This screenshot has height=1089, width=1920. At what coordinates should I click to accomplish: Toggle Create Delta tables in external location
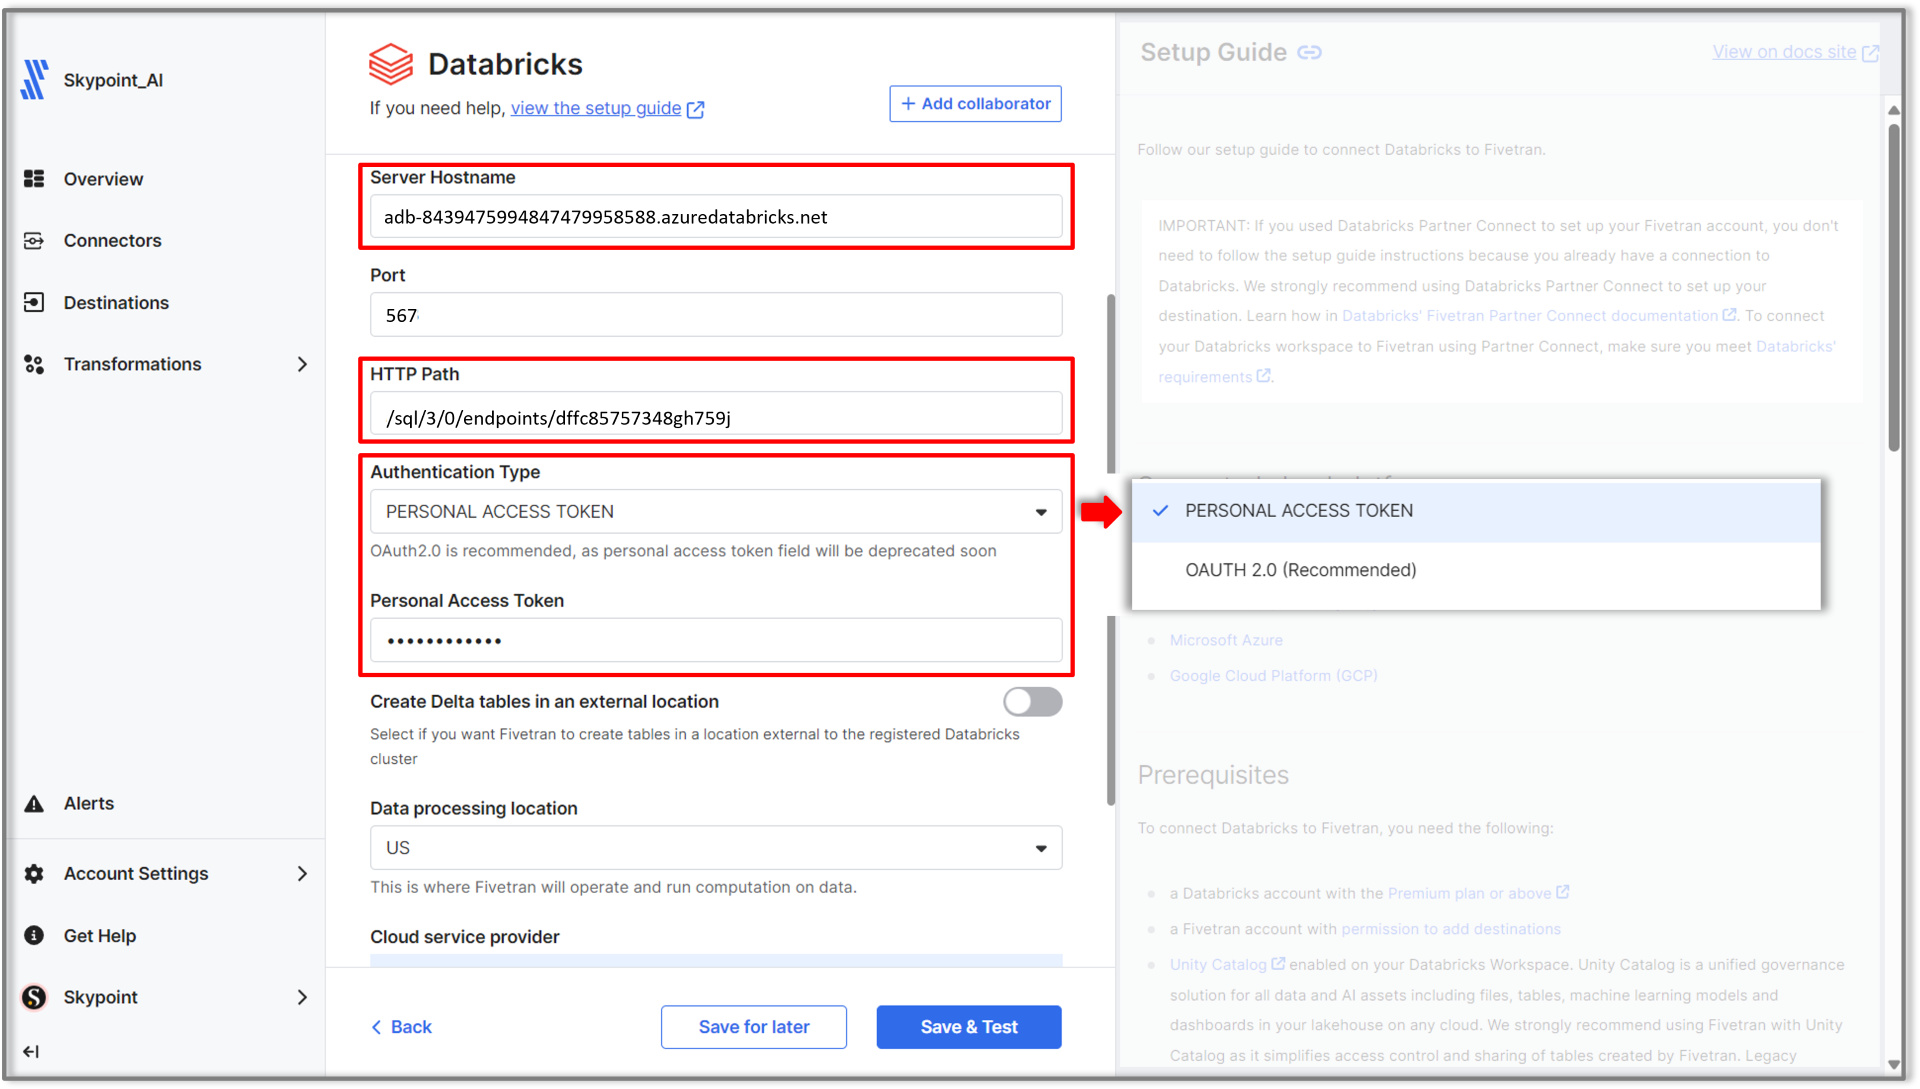click(x=1032, y=702)
